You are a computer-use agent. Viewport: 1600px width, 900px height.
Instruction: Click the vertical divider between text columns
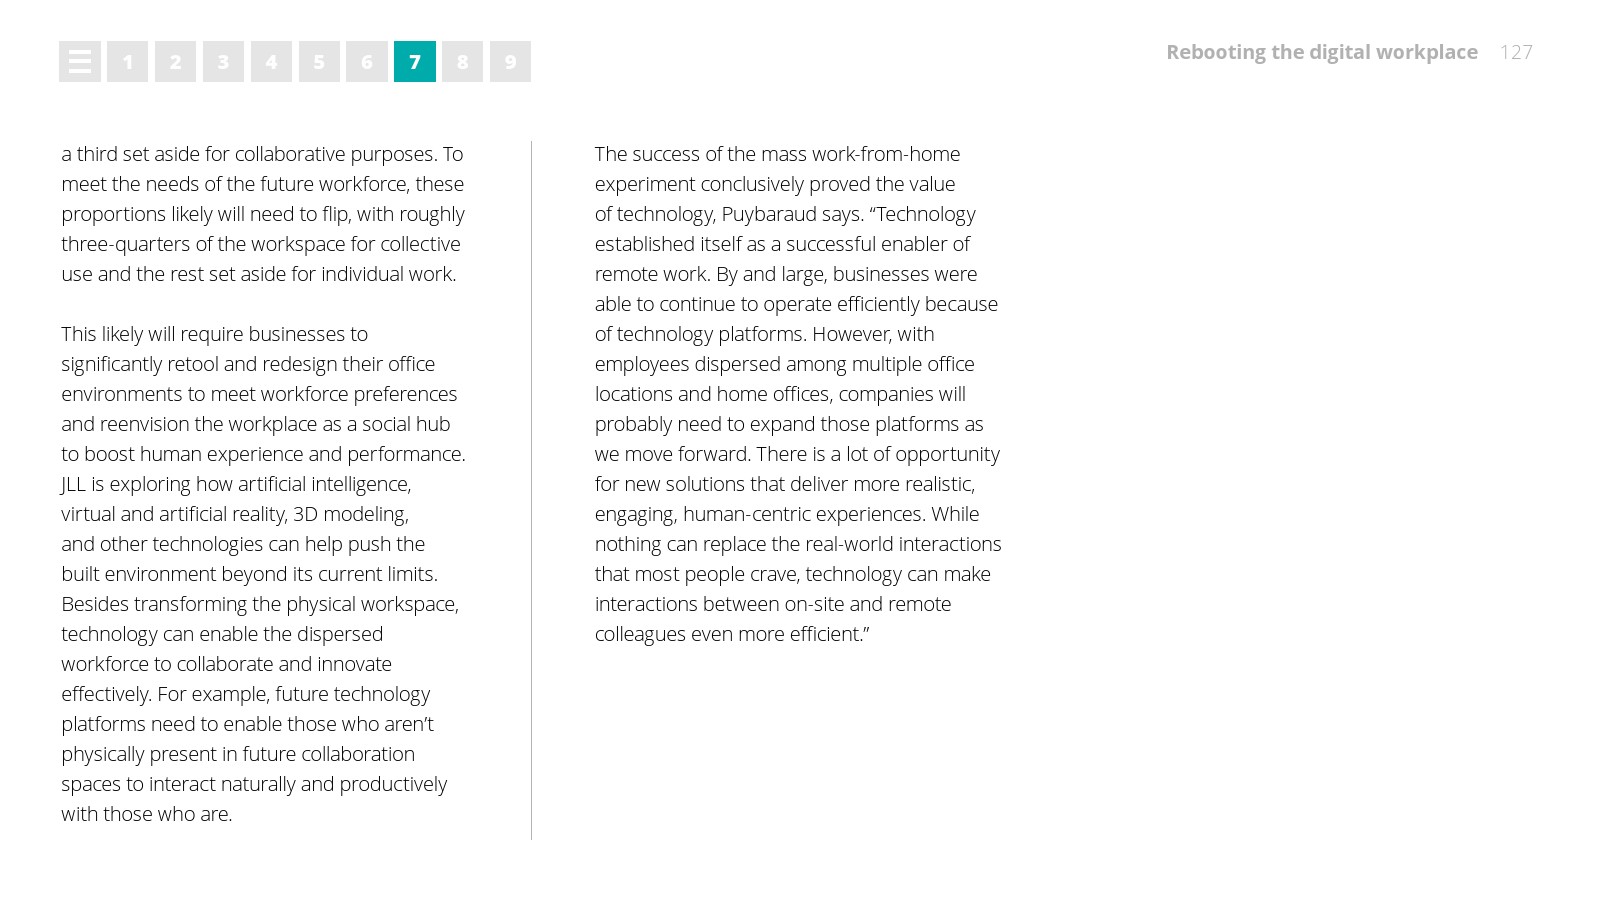[x=531, y=490]
